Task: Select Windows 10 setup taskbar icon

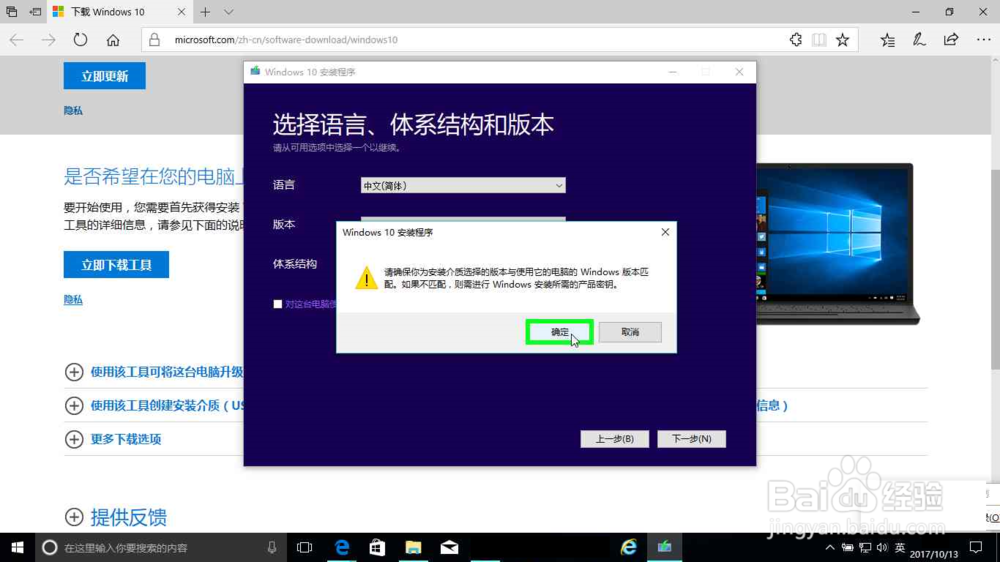Action: tap(665, 547)
